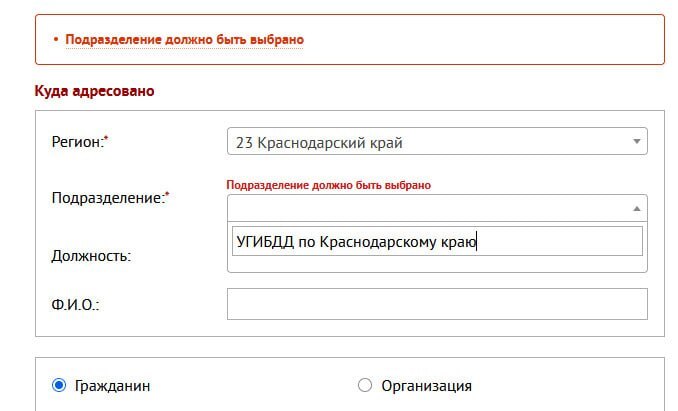Click the 'Ф.И.О.:' field label
The image size is (678, 411).
point(75,304)
